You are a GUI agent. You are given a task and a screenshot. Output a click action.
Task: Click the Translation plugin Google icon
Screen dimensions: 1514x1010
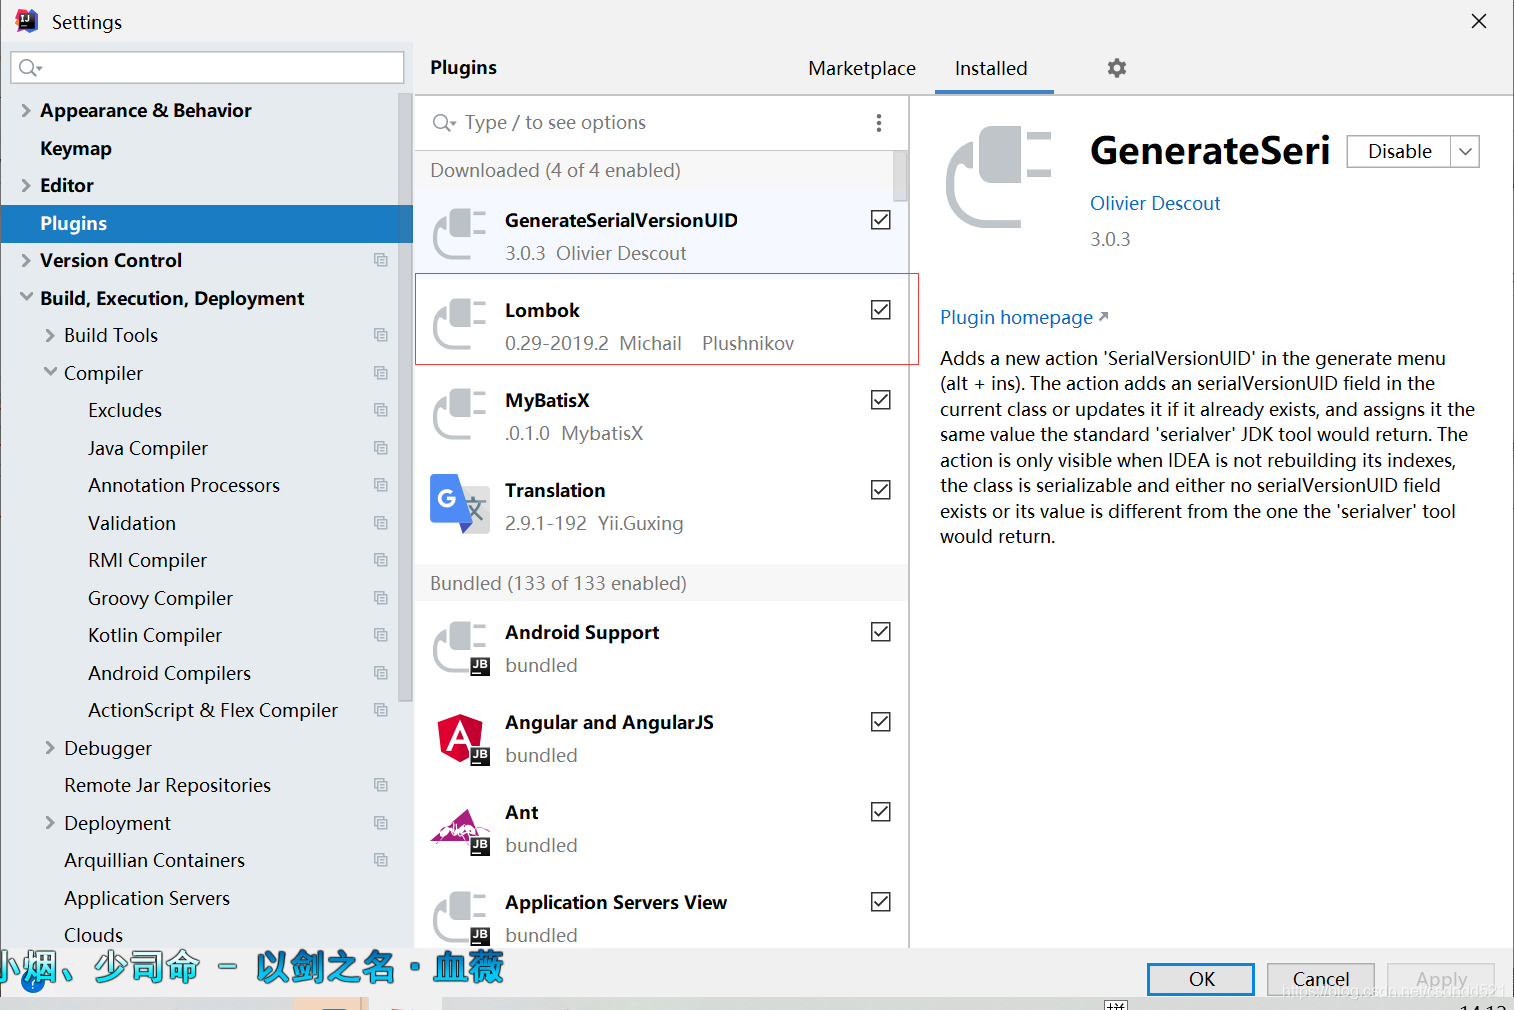tap(459, 503)
